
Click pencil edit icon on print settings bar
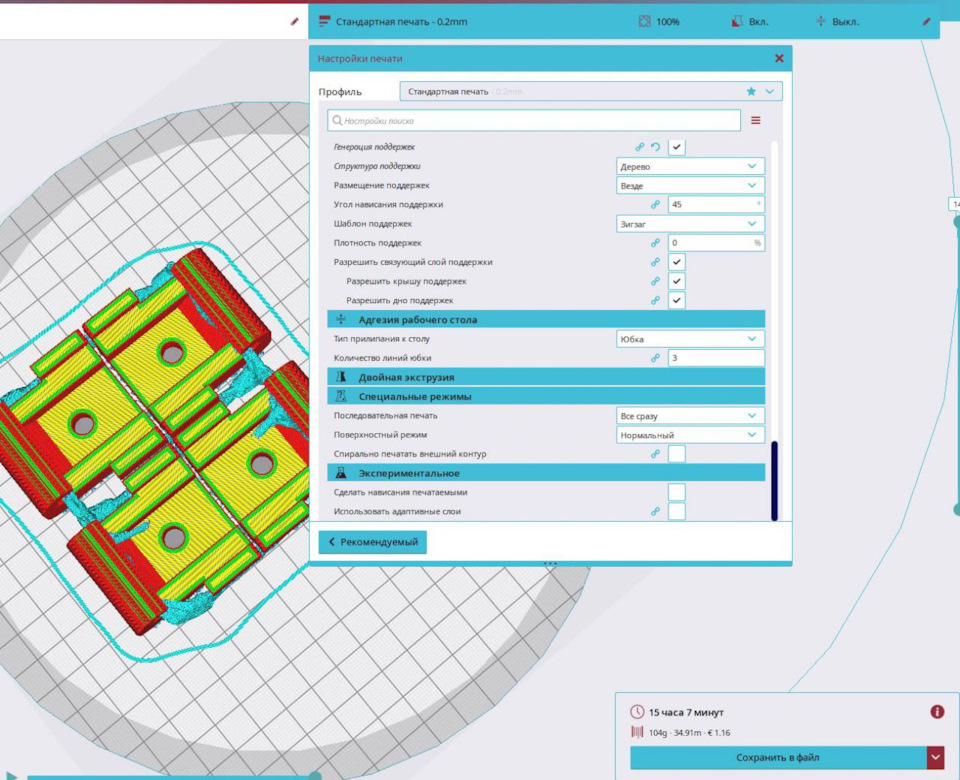click(x=927, y=21)
